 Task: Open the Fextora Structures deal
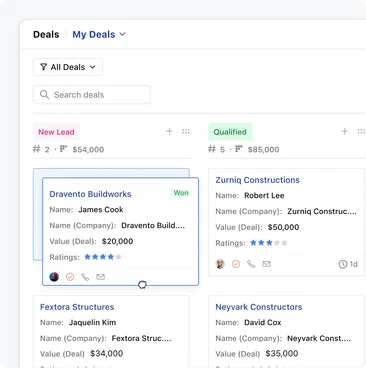click(77, 307)
